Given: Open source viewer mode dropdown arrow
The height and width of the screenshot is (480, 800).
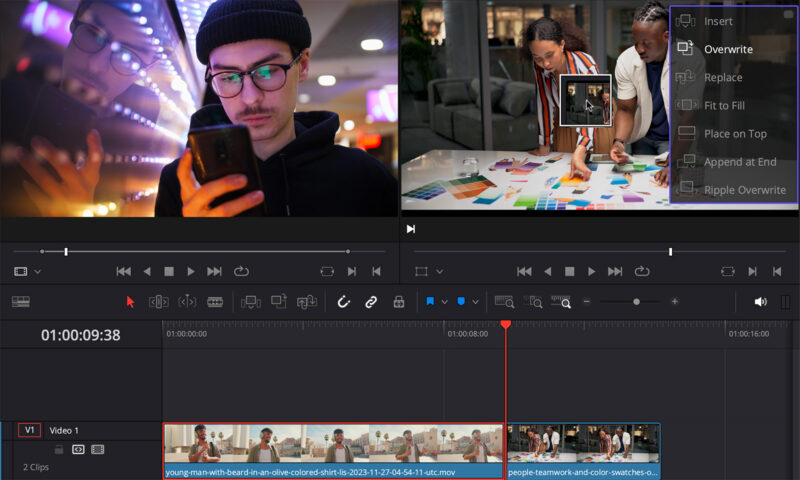Looking at the screenshot, I should point(37,272).
